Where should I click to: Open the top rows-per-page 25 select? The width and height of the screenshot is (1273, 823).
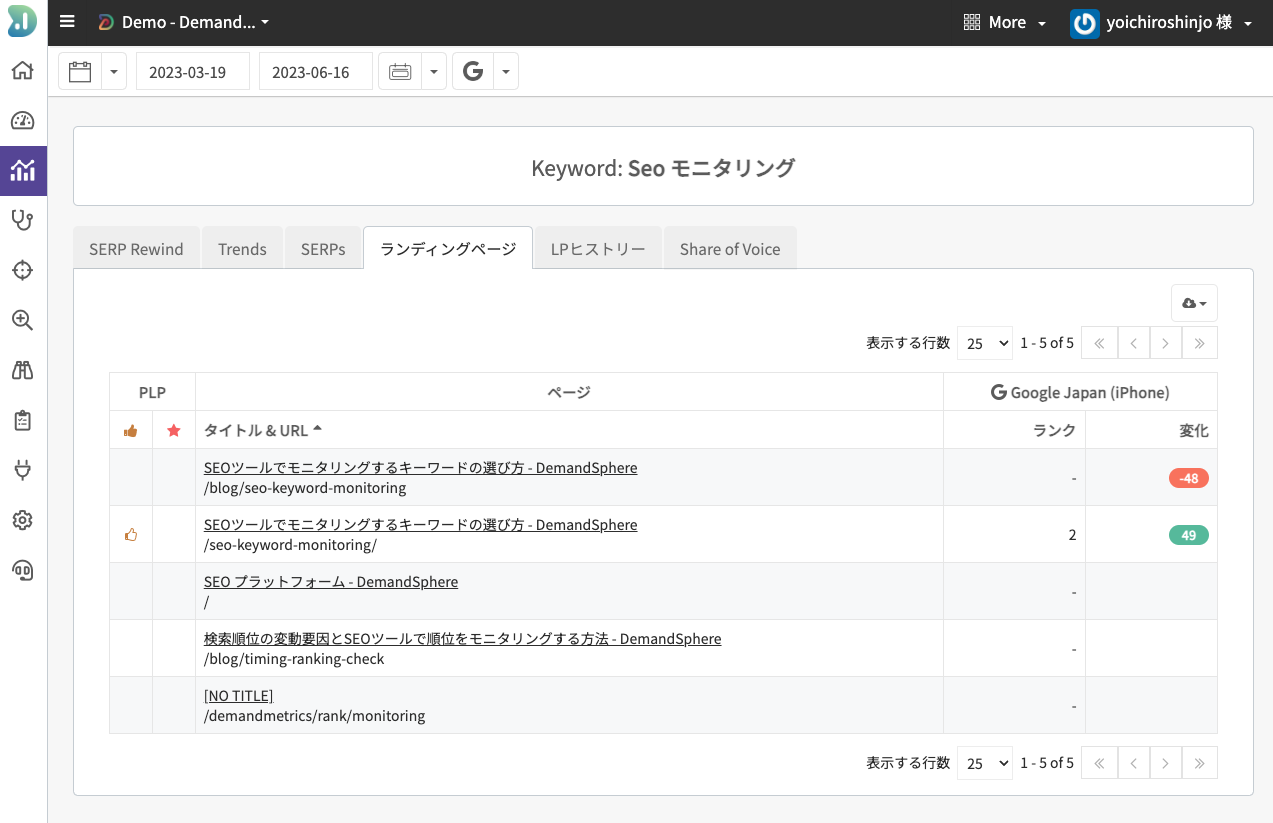click(x=985, y=343)
